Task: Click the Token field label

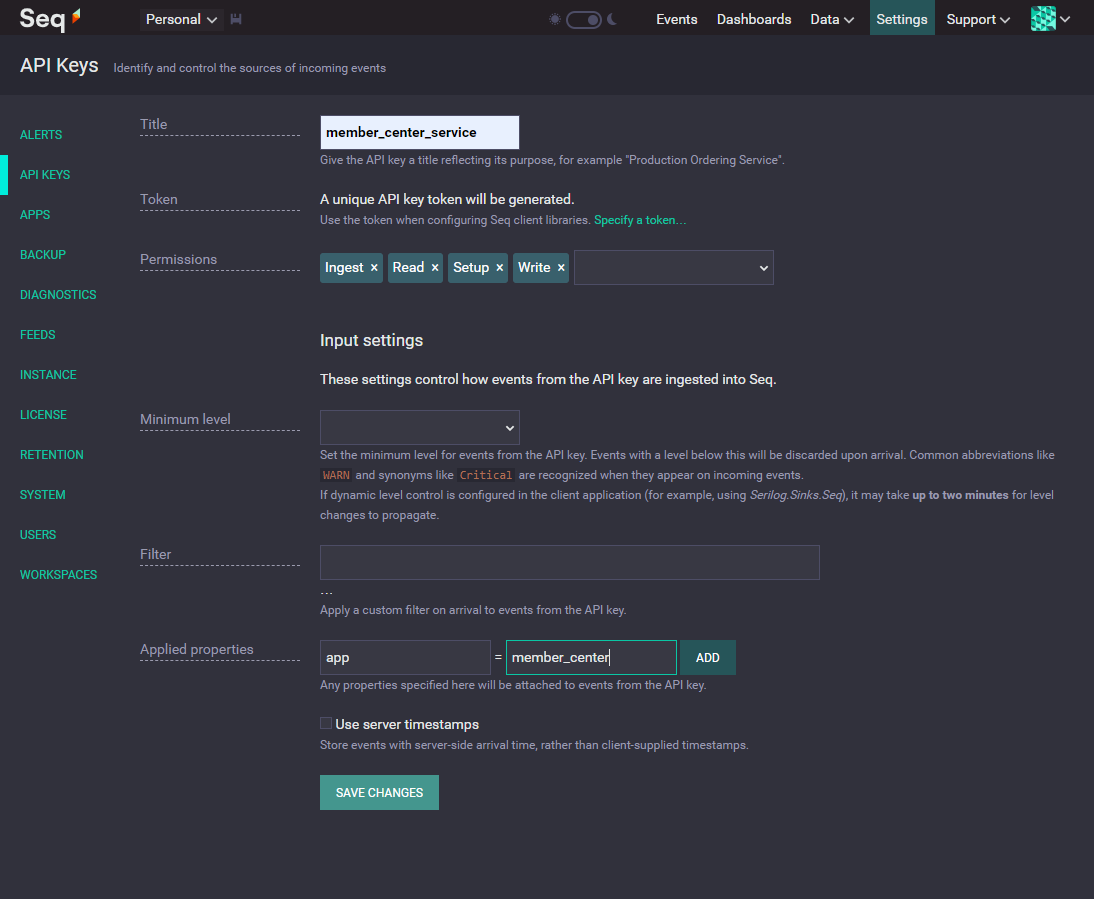Action: (158, 199)
